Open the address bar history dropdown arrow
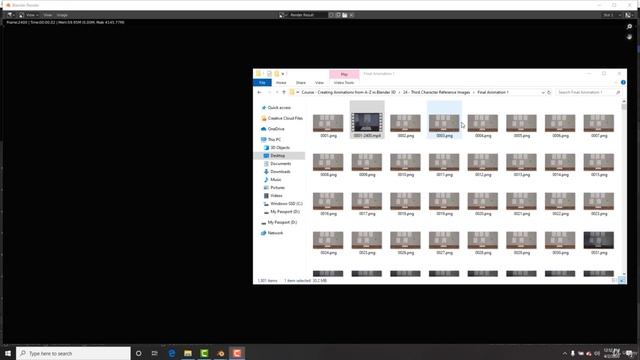The image size is (640, 360). click(542, 93)
